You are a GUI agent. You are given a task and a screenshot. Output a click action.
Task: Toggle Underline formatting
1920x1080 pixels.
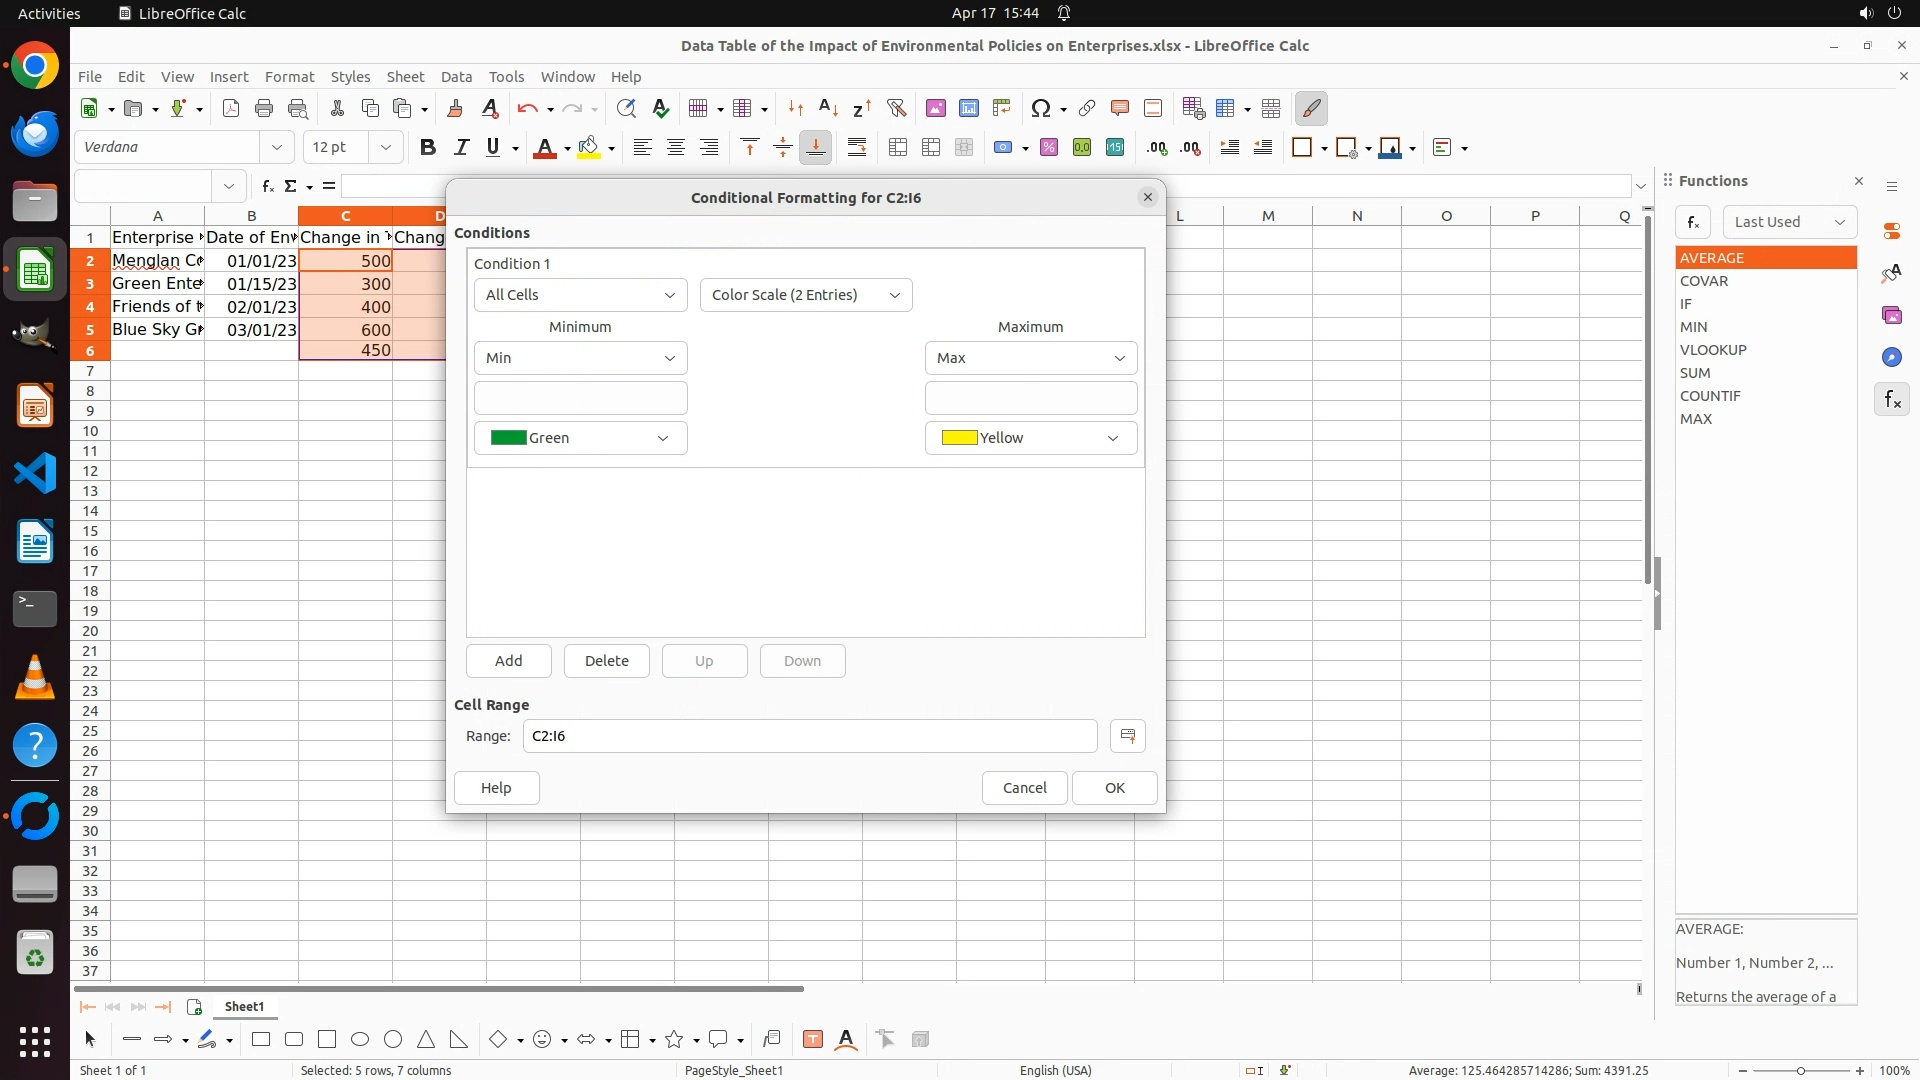click(x=493, y=148)
